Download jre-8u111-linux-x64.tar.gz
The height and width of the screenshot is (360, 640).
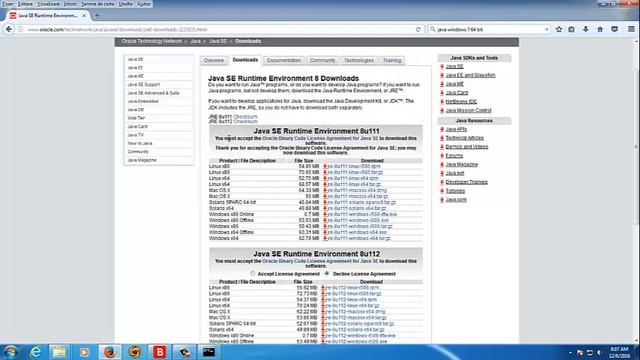(x=354, y=184)
